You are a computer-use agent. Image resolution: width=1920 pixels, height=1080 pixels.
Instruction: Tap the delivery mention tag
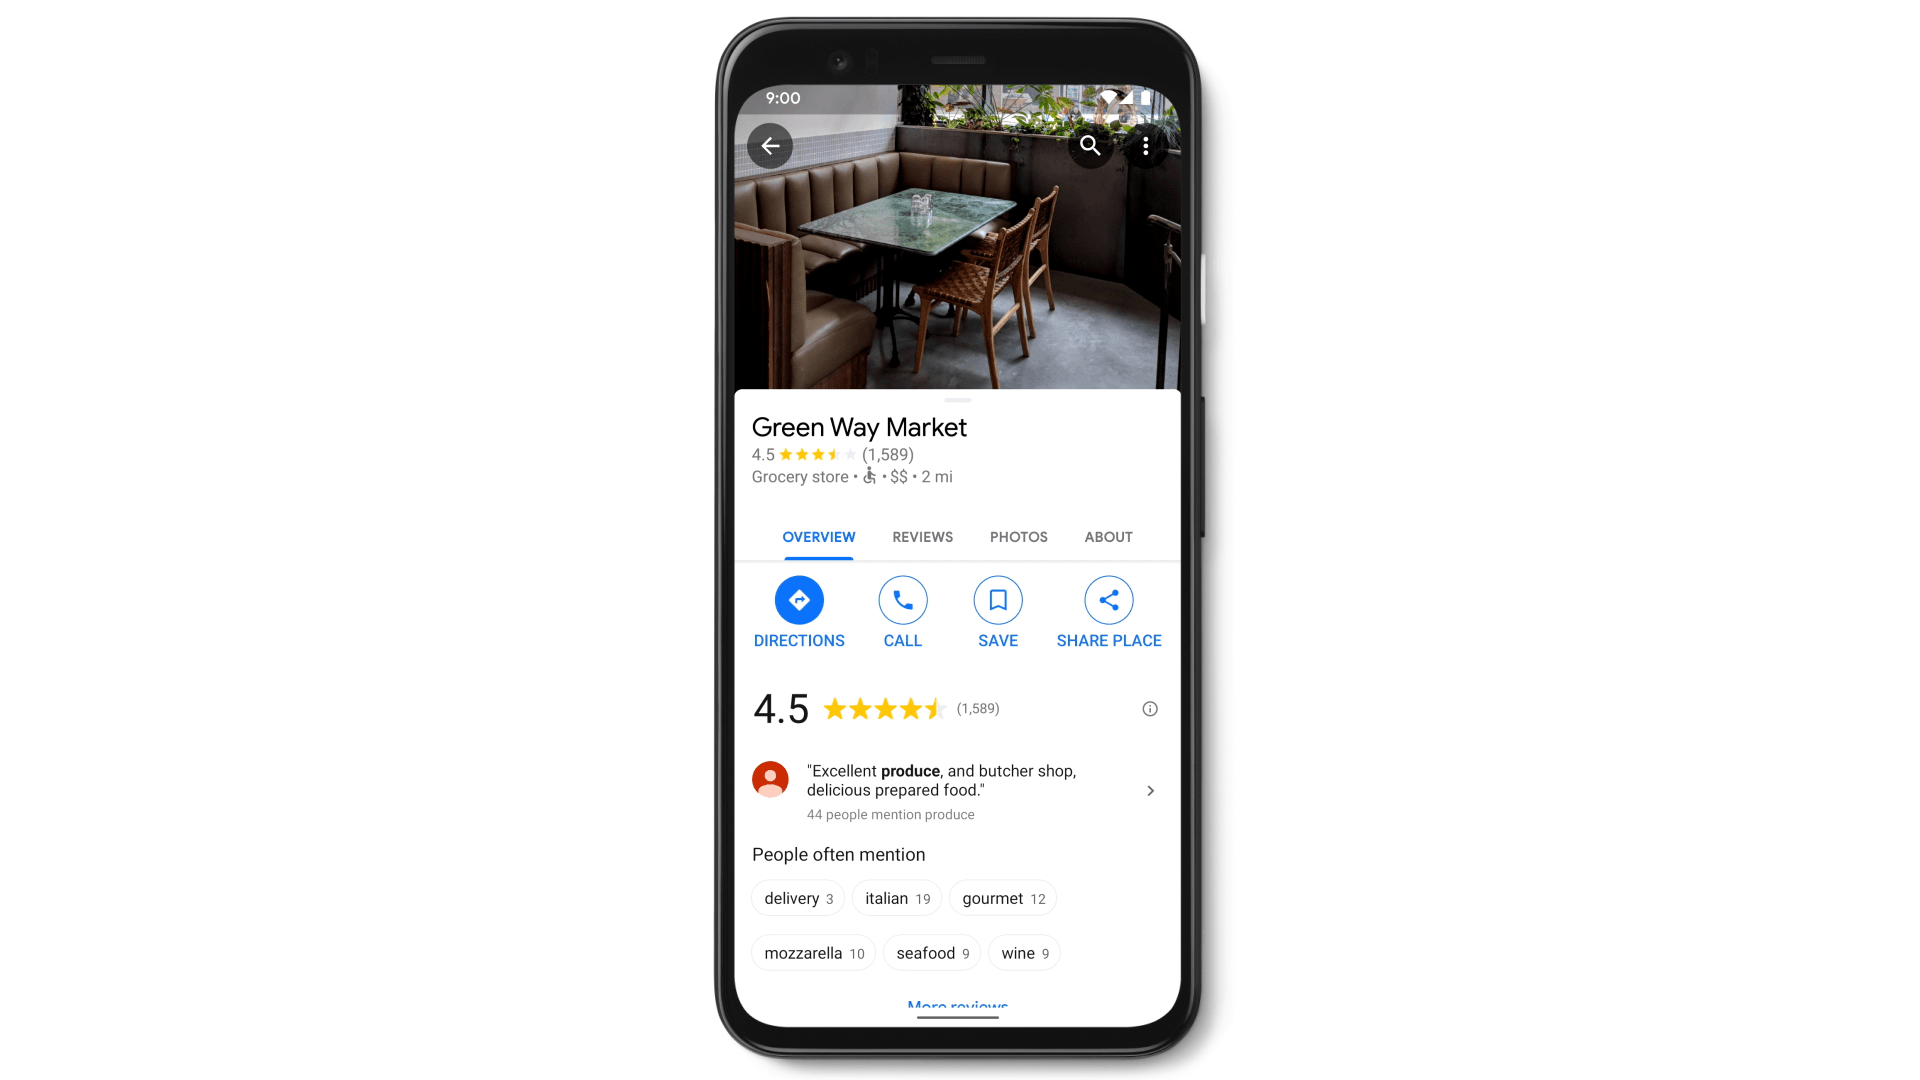point(798,898)
